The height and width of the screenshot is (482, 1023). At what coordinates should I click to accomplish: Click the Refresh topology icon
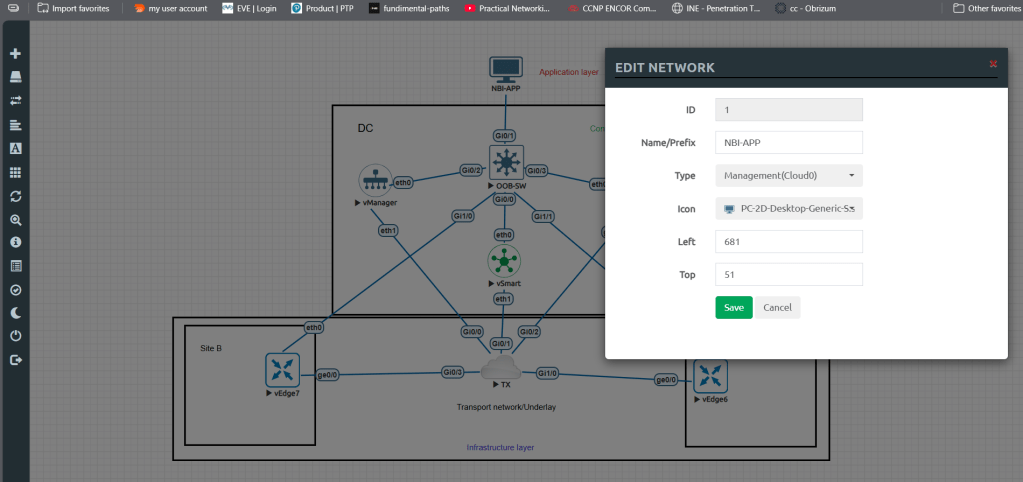15,196
